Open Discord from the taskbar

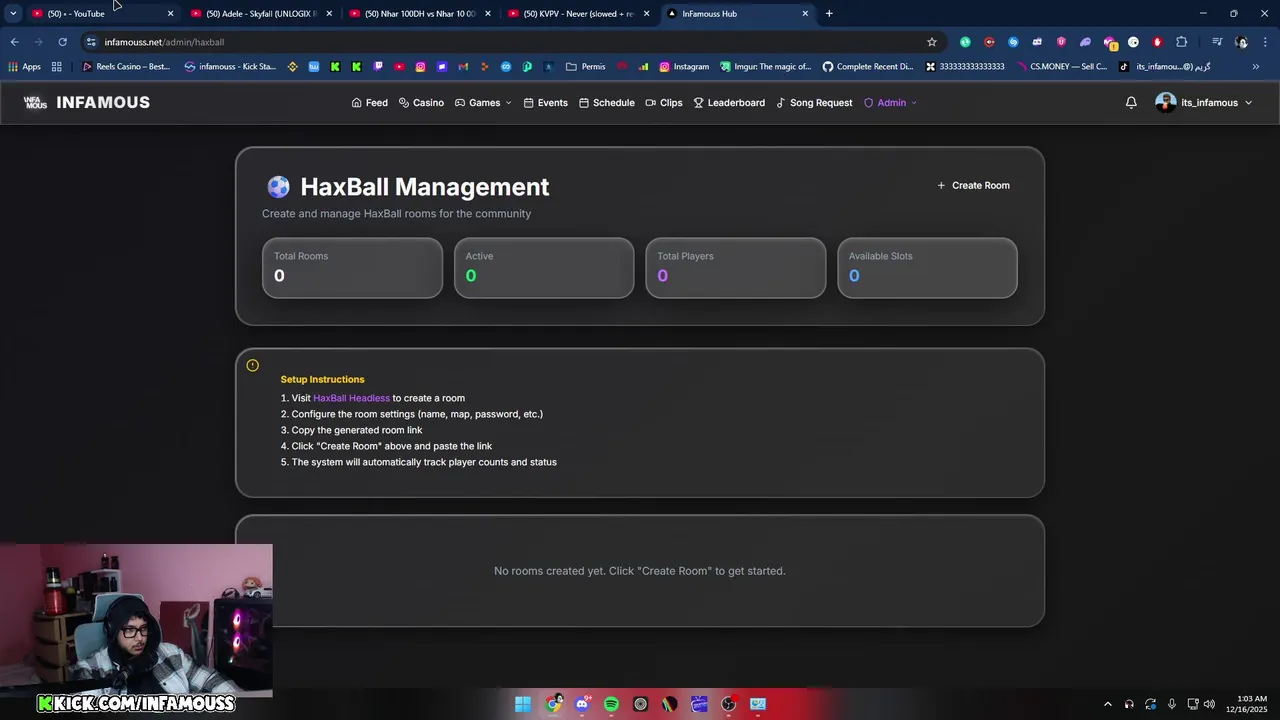pos(582,704)
